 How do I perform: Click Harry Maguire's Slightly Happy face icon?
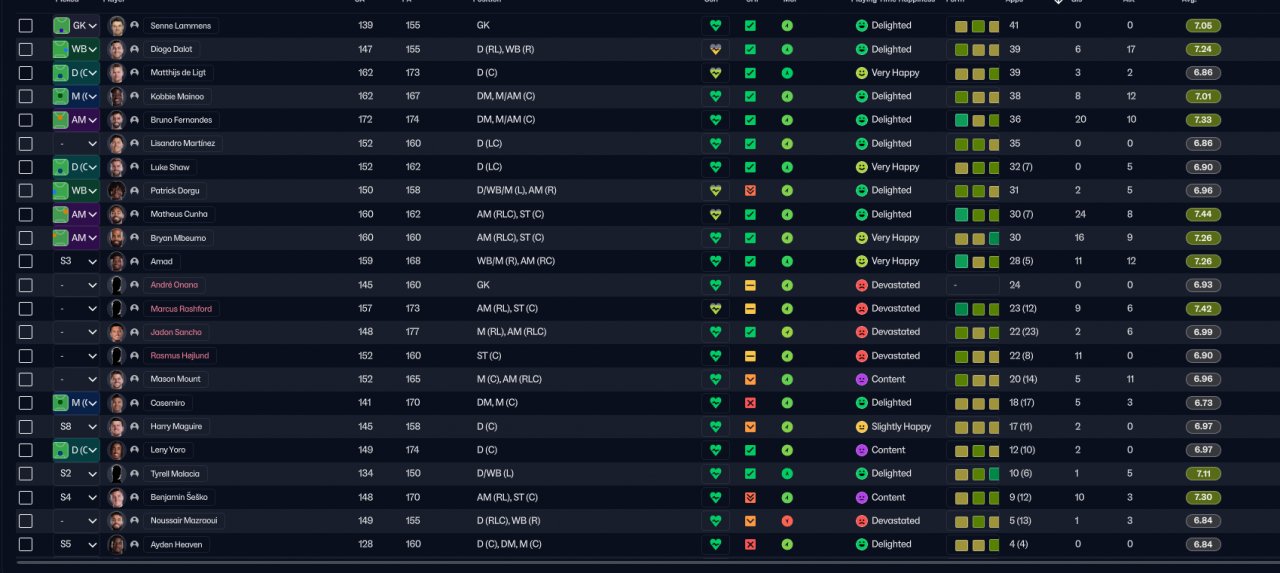(862, 426)
